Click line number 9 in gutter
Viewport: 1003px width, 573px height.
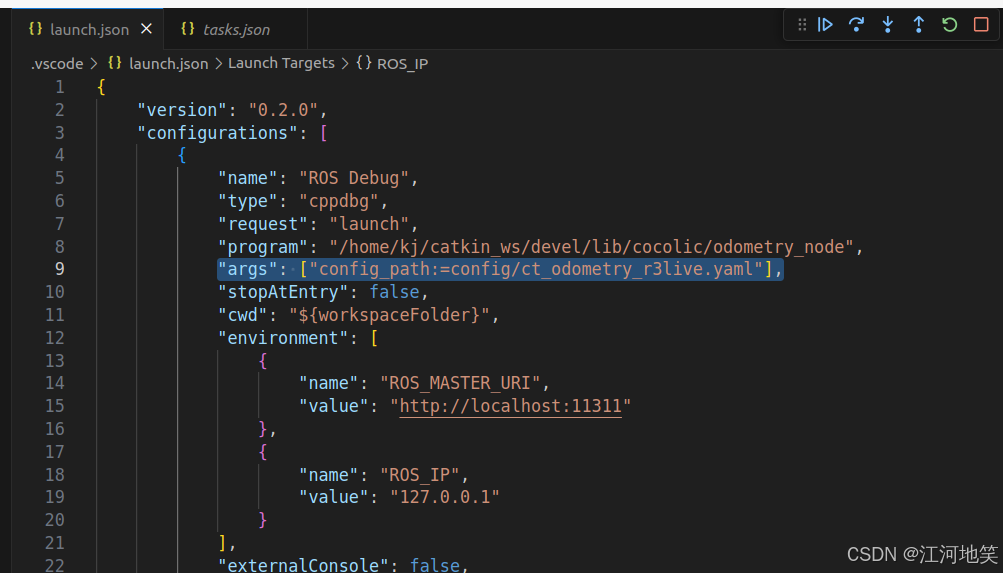59,269
